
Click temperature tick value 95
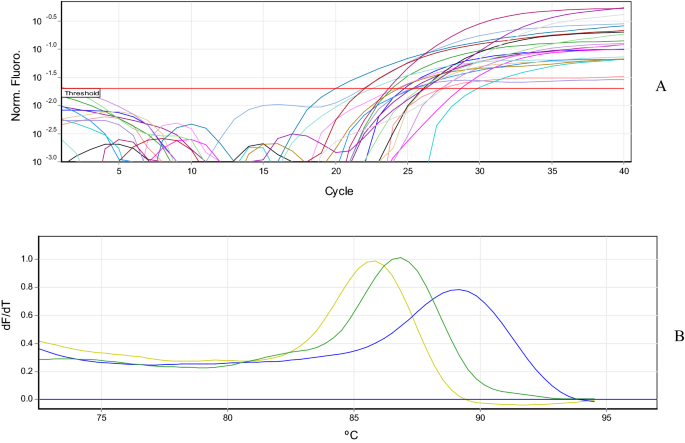point(606,418)
